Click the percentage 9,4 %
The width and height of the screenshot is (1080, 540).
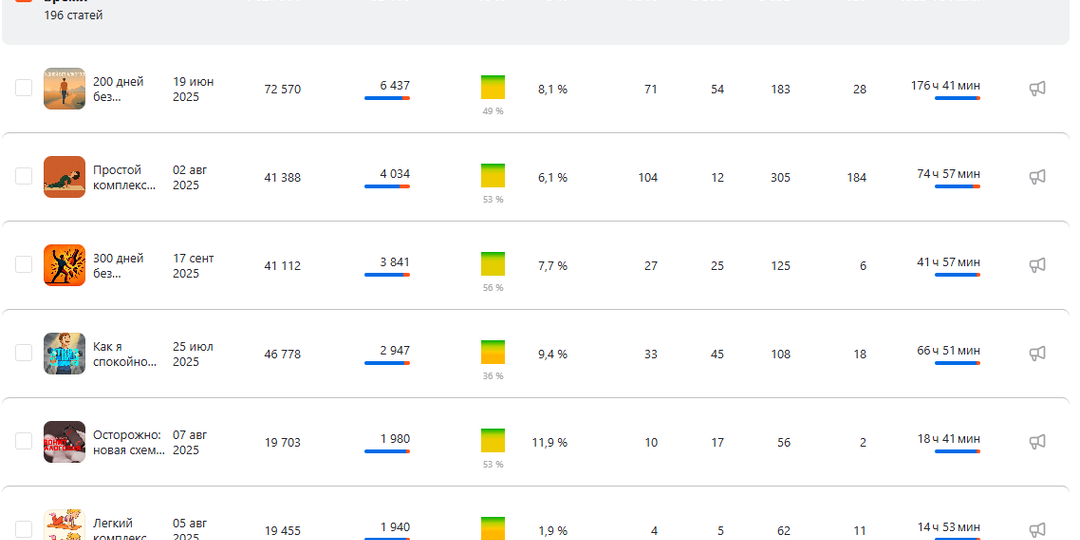point(552,354)
